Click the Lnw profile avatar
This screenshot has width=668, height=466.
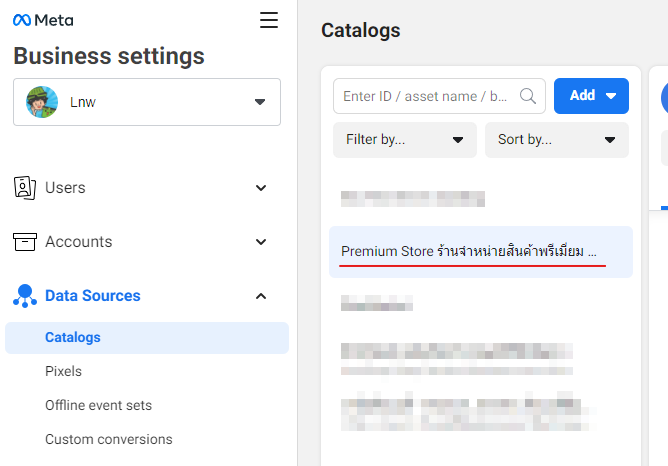[42, 102]
